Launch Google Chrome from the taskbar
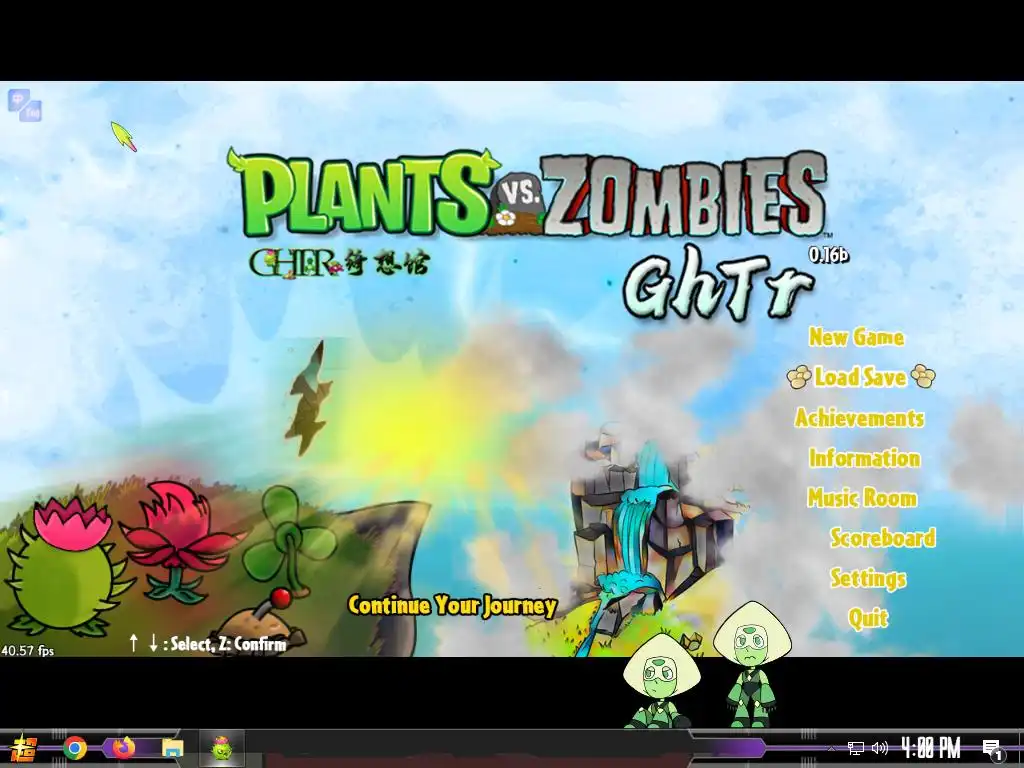 click(x=75, y=748)
